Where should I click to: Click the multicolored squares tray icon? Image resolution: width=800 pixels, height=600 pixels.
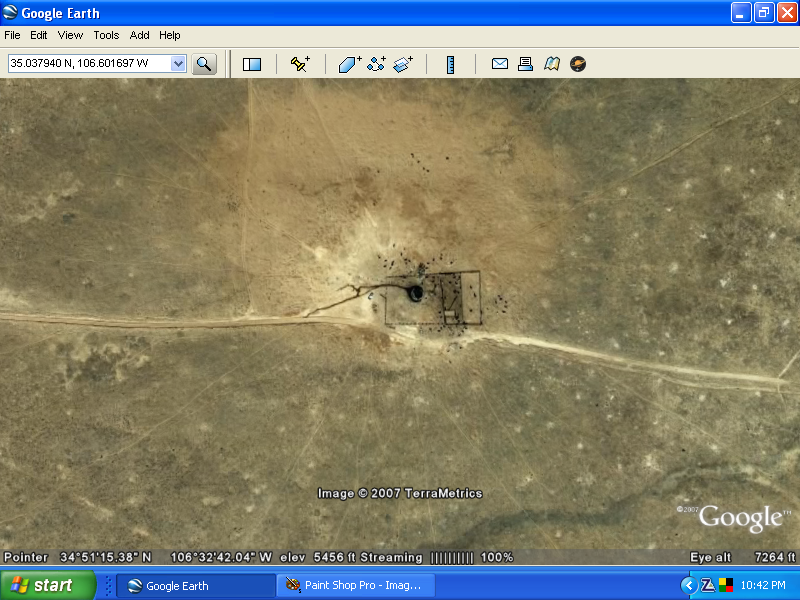(x=726, y=585)
